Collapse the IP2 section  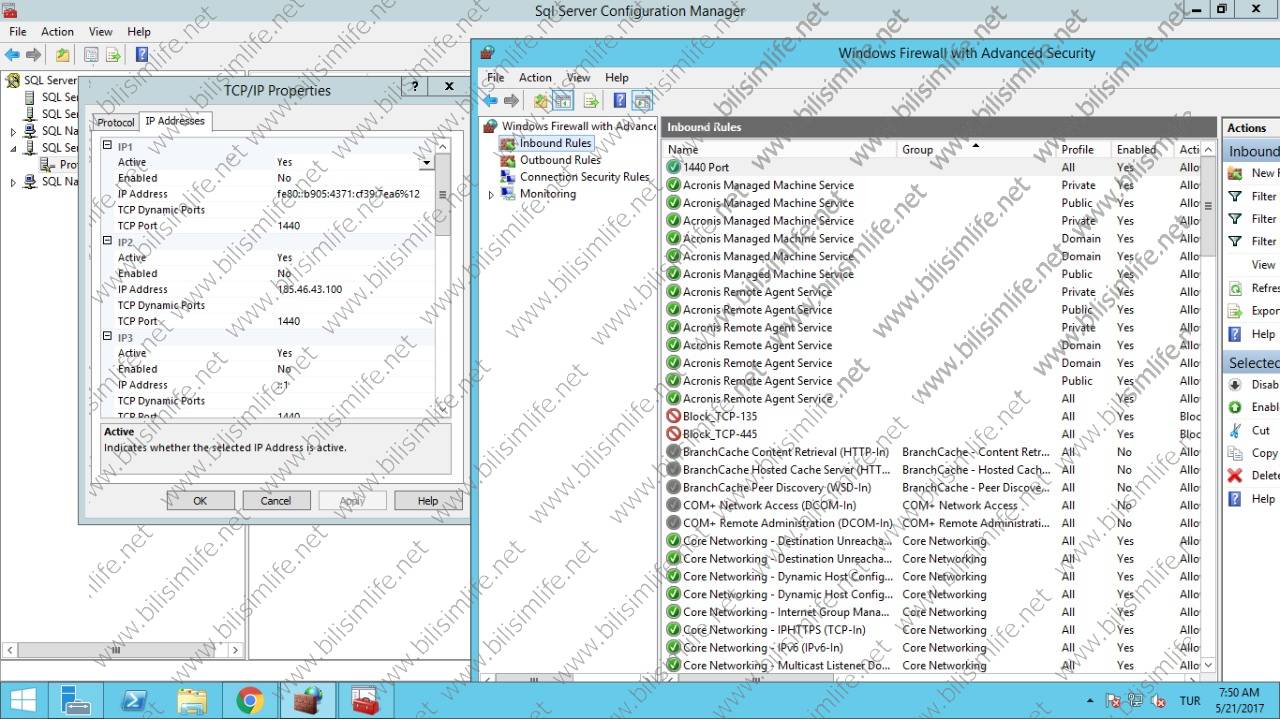(x=108, y=242)
